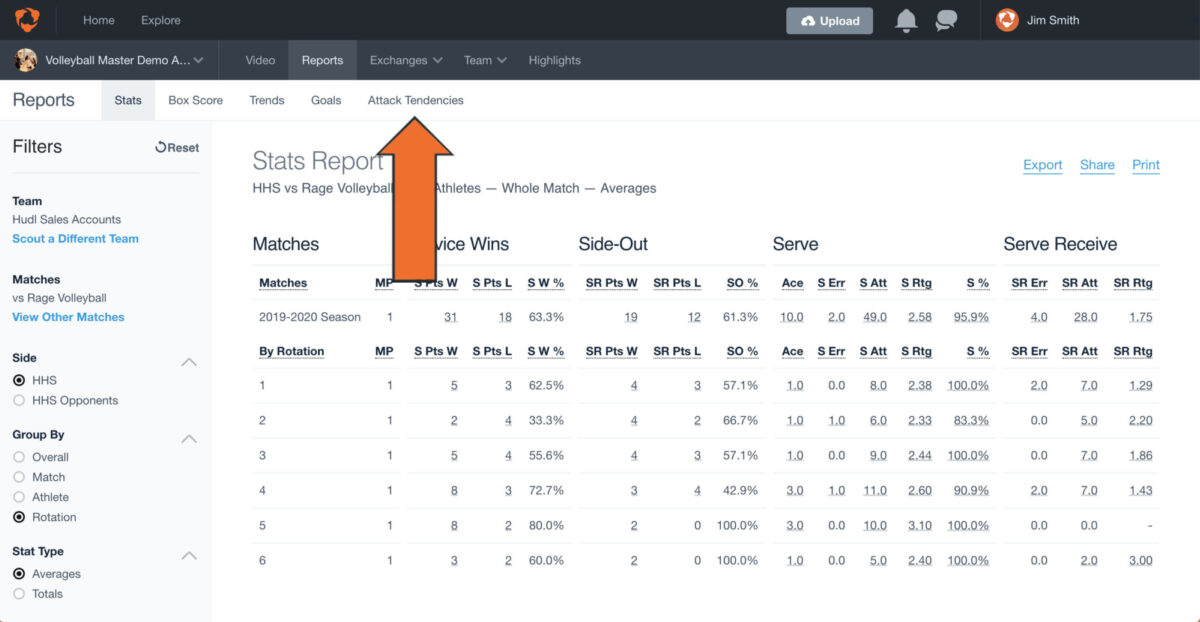Open the Attack Tendencies report
The width and height of the screenshot is (1200, 622).
415,100
